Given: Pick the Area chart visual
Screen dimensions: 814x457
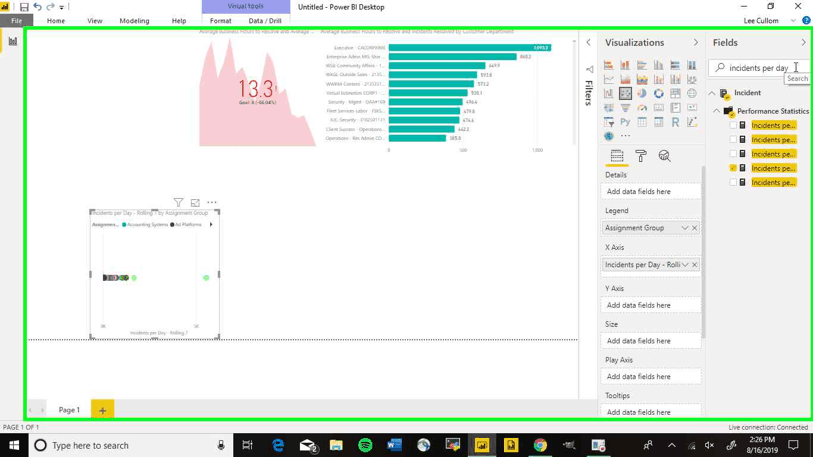Looking at the screenshot, I should click(x=625, y=79).
